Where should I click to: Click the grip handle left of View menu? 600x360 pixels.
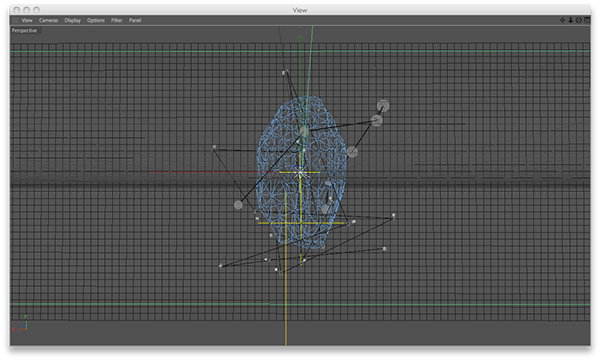15,20
